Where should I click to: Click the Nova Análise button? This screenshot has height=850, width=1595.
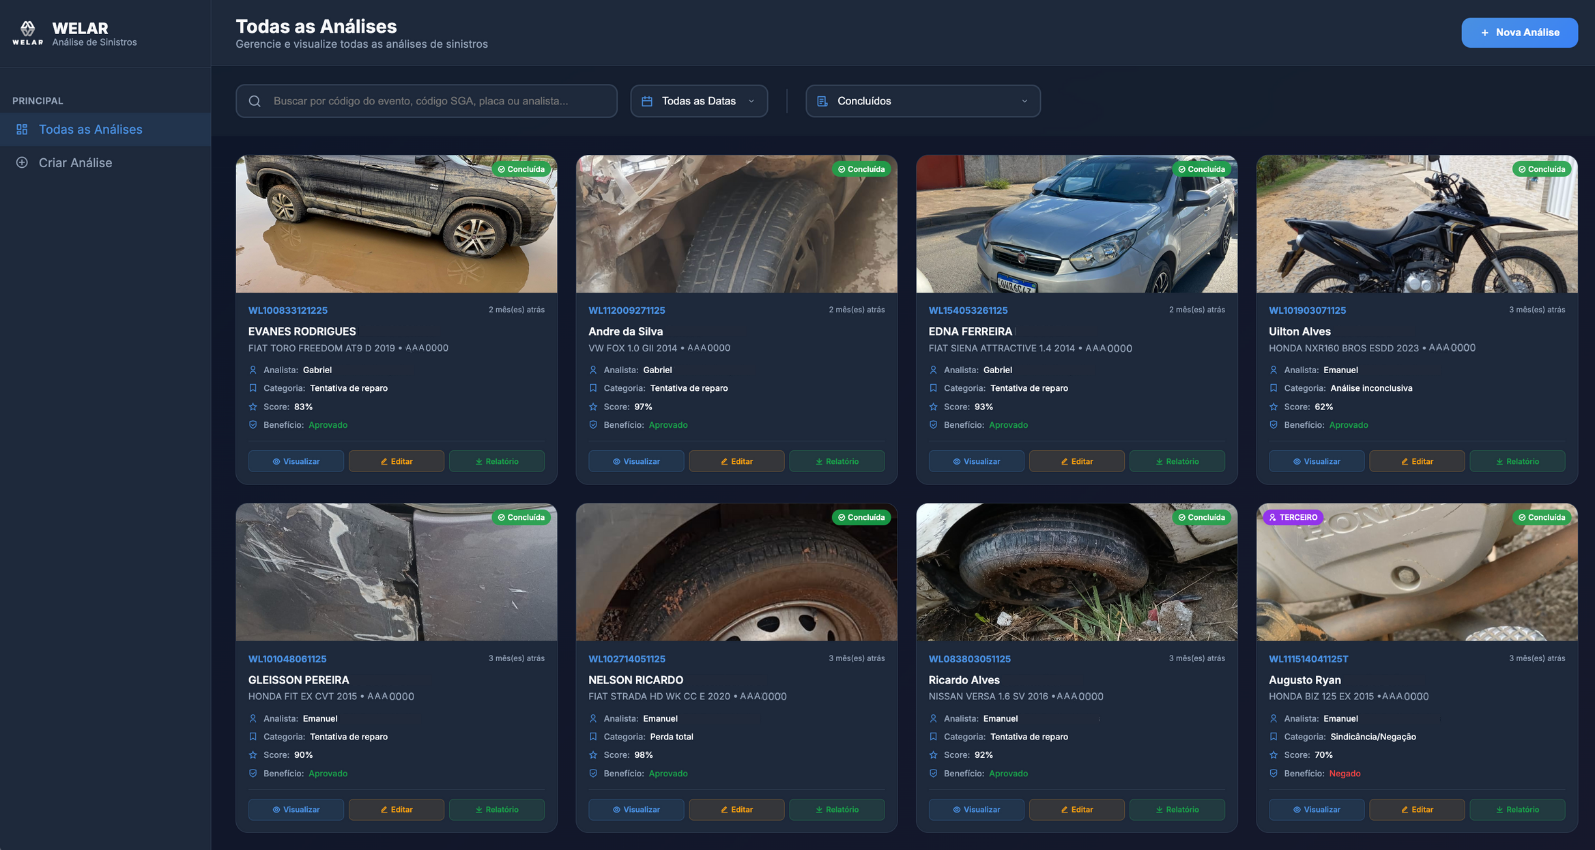(1520, 33)
